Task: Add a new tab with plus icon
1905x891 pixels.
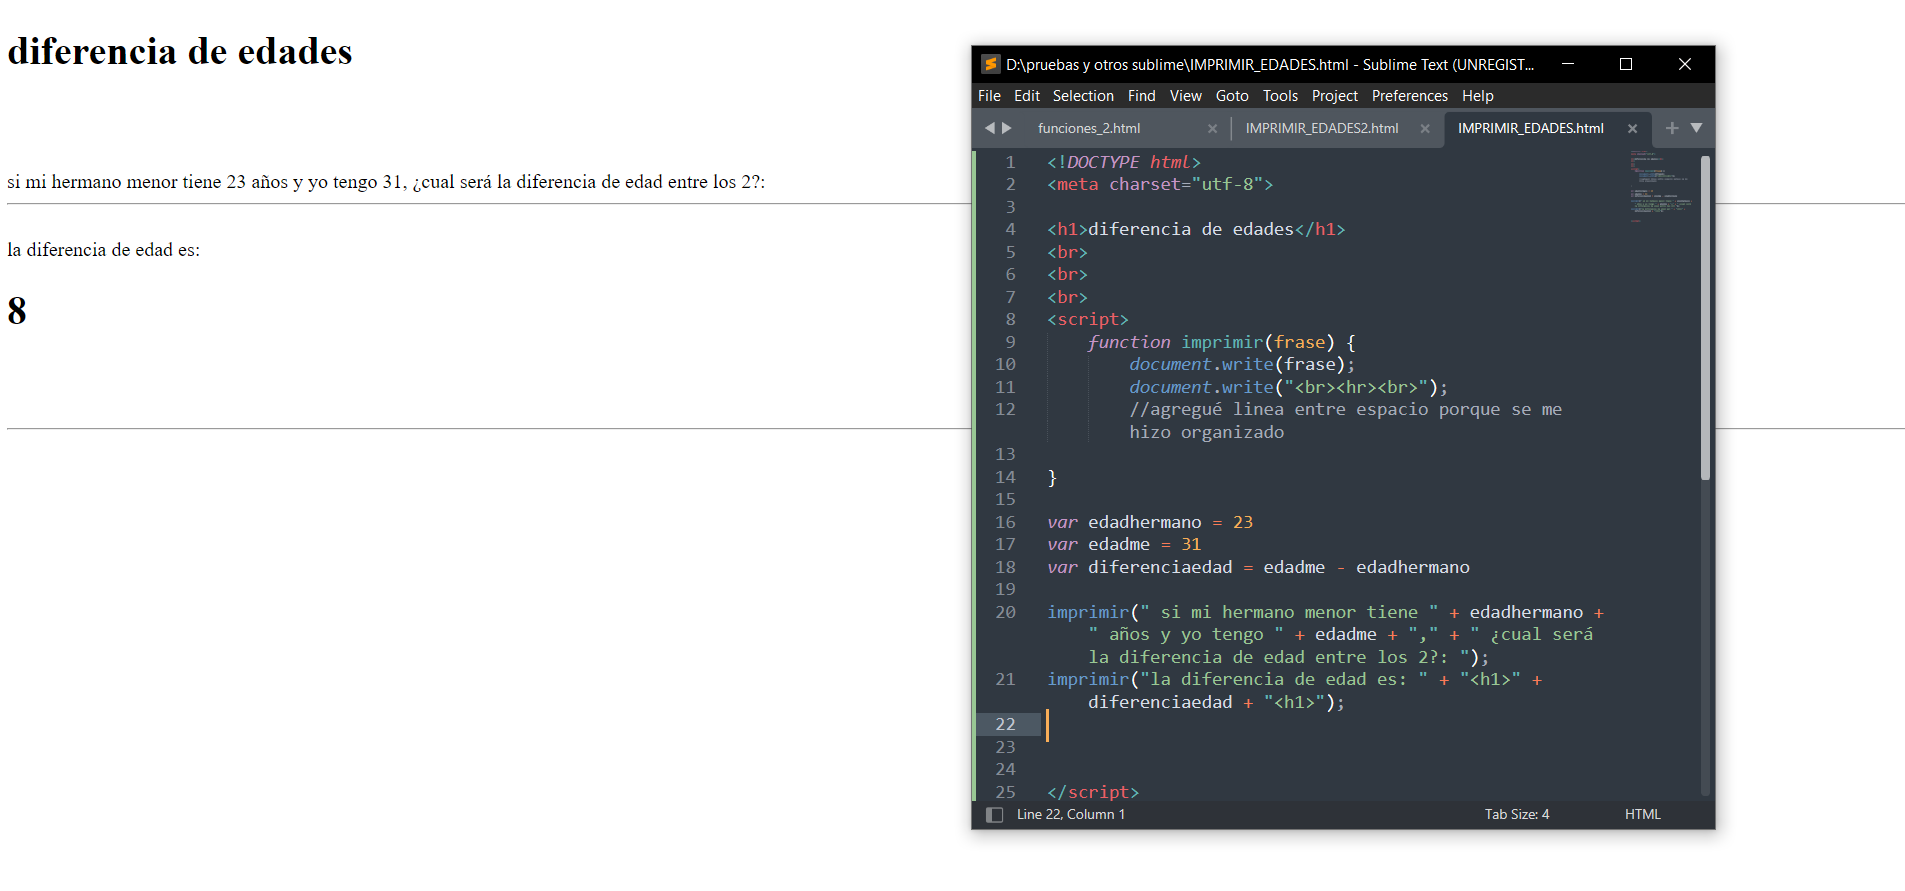Action: 1672,128
